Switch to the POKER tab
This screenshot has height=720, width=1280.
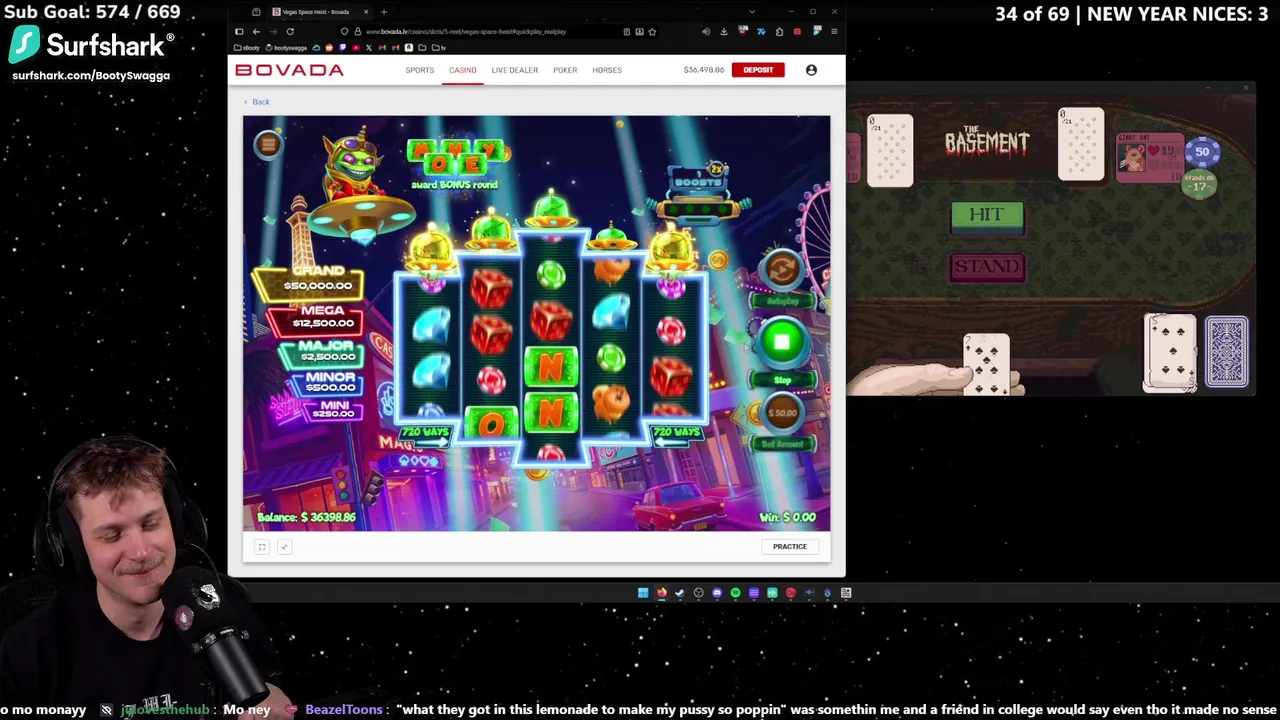click(565, 70)
